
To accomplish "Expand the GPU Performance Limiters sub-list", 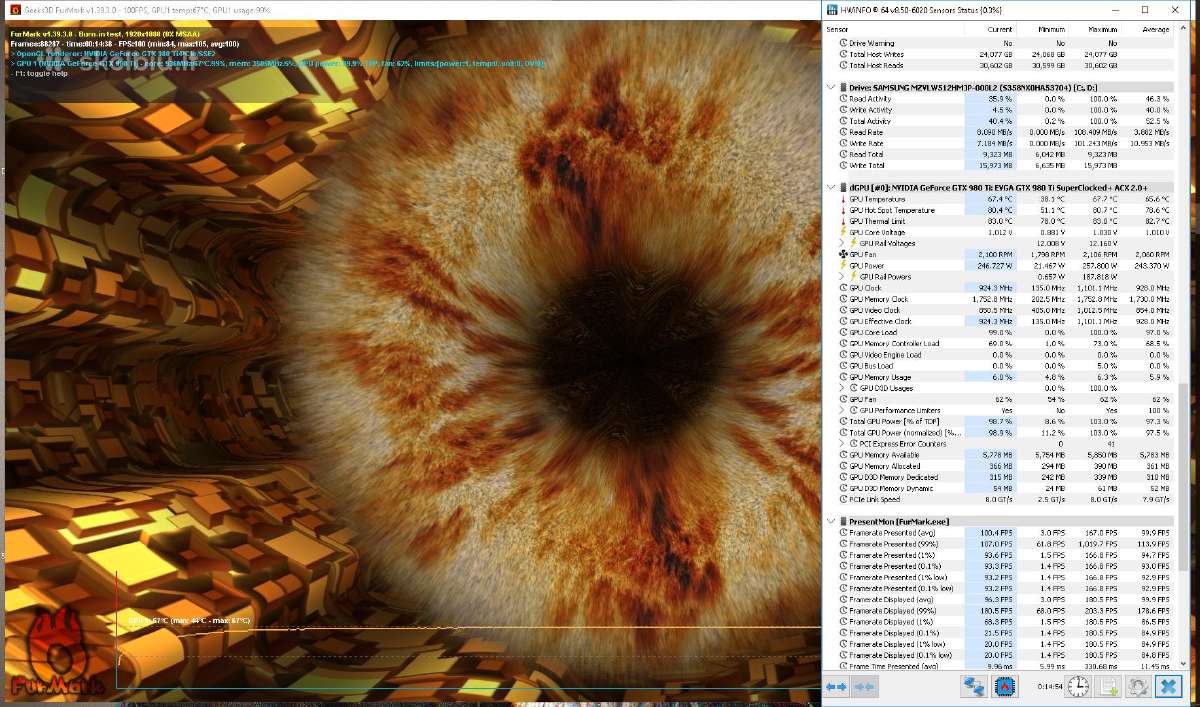I will 842,410.
